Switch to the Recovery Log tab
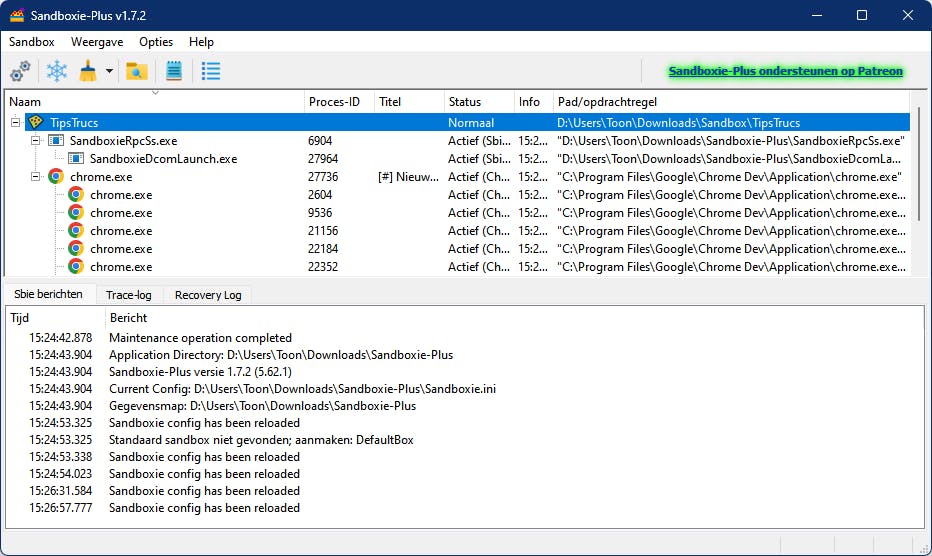This screenshot has width=932, height=556. point(208,295)
